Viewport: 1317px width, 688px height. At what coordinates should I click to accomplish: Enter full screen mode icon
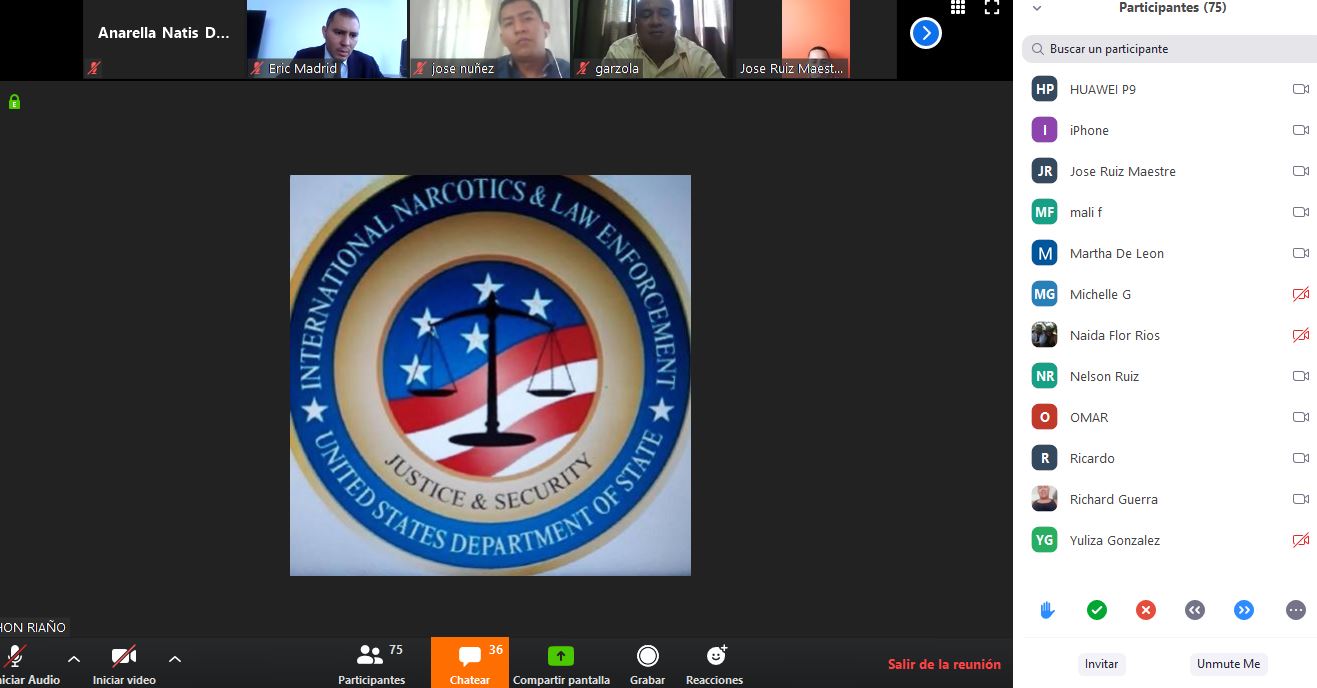coord(992,7)
